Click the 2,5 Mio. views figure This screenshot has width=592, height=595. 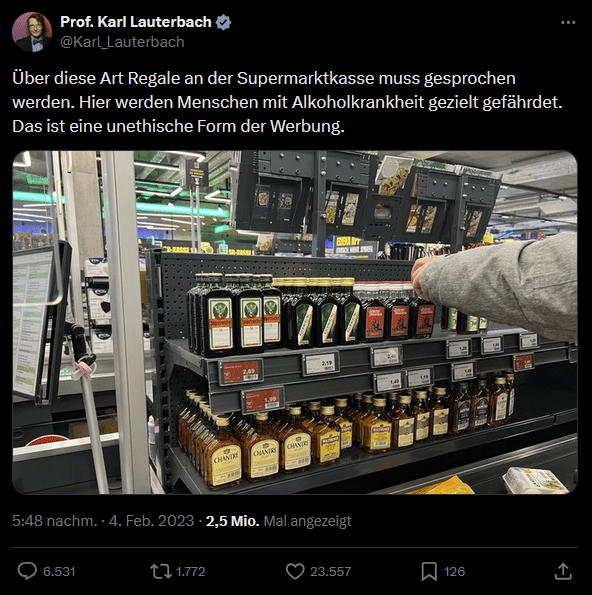pyautogui.click(x=233, y=521)
